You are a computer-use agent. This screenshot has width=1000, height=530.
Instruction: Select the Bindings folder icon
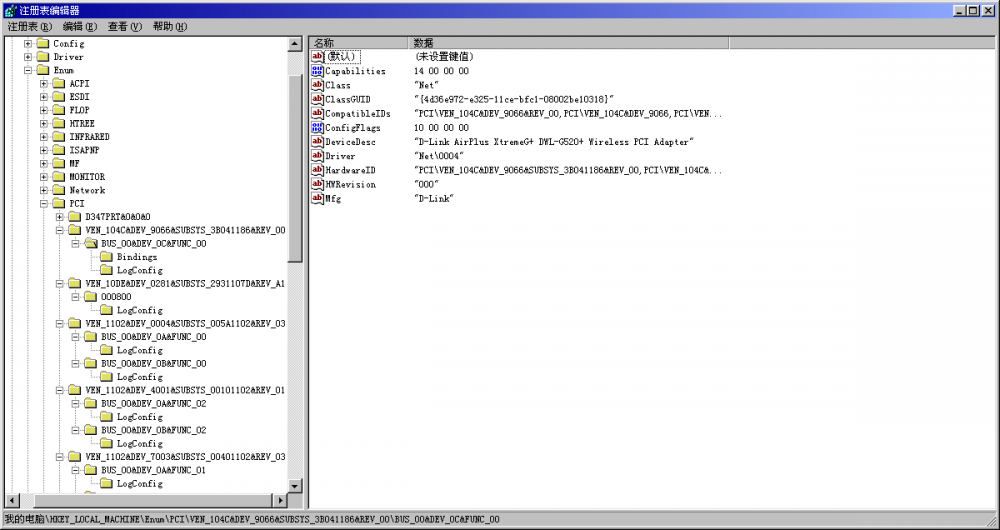(107, 257)
